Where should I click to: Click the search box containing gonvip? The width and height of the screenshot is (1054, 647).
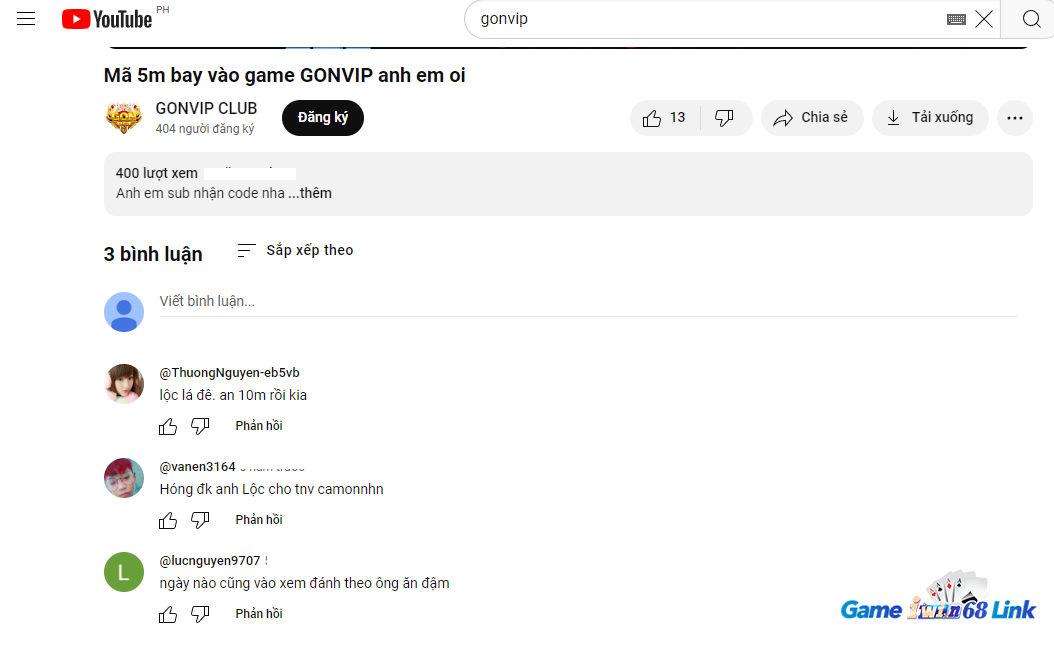pos(700,19)
